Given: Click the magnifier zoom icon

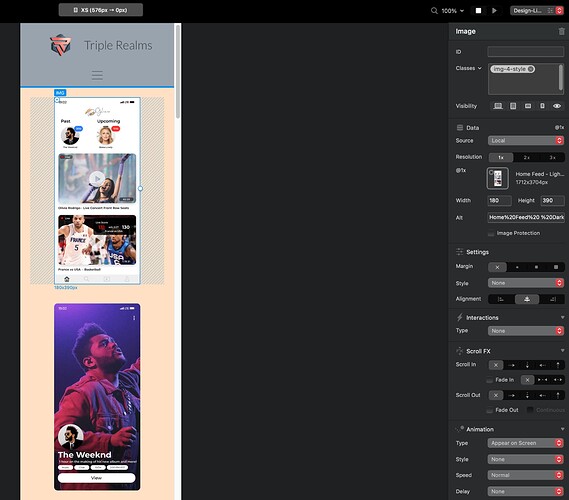Looking at the screenshot, I should tap(434, 11).
